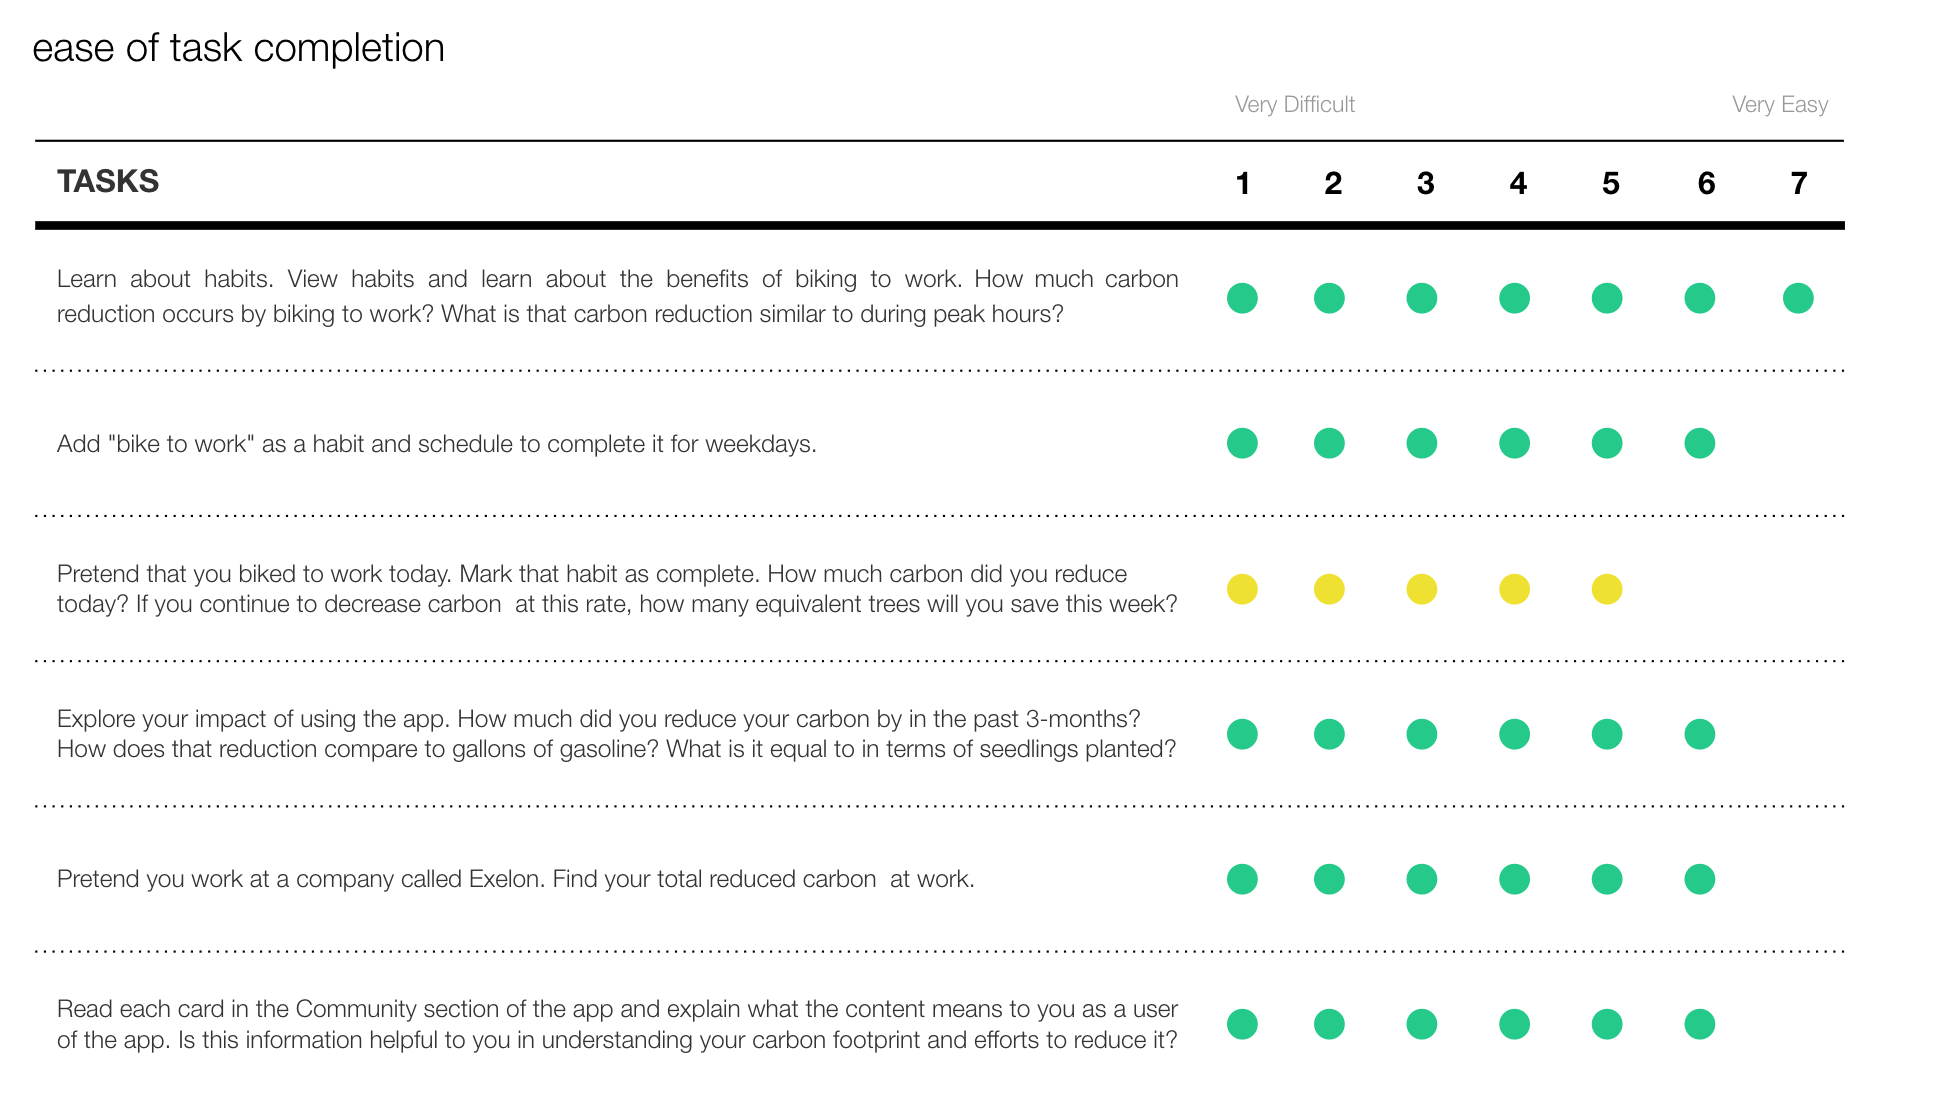Viewport: 1938px width, 1116px height.
Task: Click the yellow rating 5 dot in biked today row
Action: [1607, 589]
